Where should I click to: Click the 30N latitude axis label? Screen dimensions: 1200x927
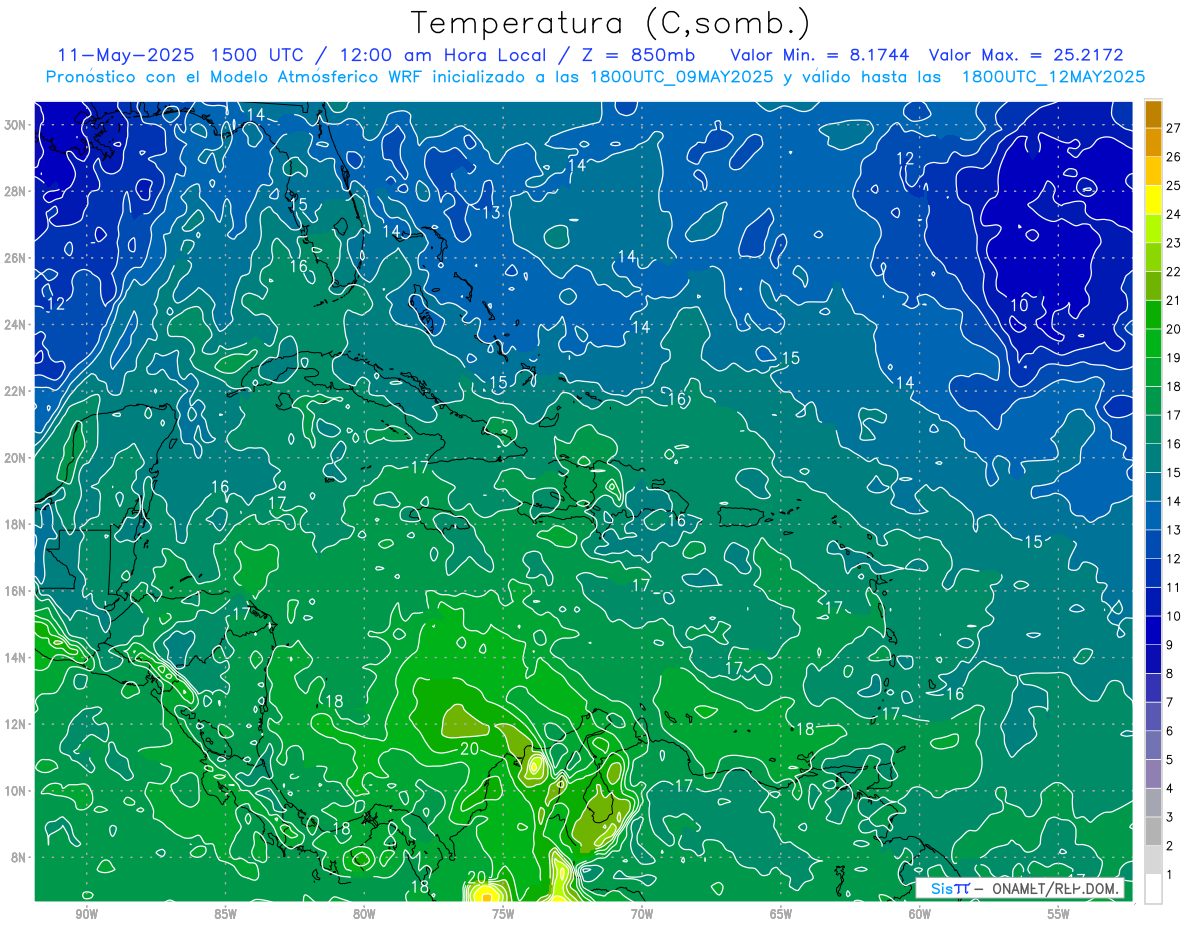click(x=16, y=125)
